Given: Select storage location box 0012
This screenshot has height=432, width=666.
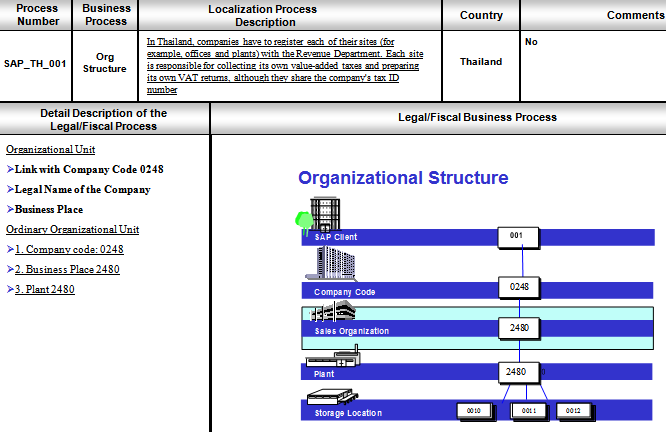Looking at the screenshot, I should (574, 411).
